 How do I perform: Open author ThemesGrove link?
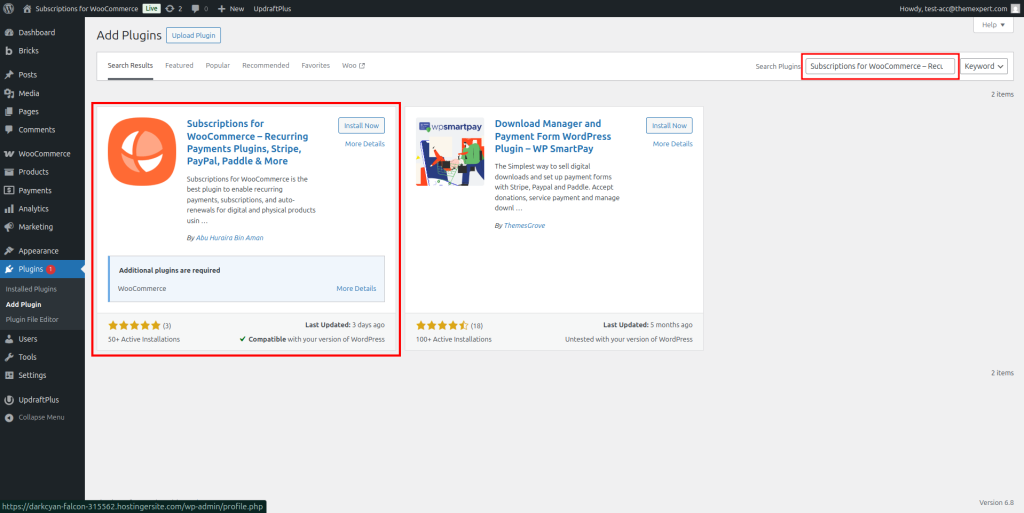tap(524, 226)
